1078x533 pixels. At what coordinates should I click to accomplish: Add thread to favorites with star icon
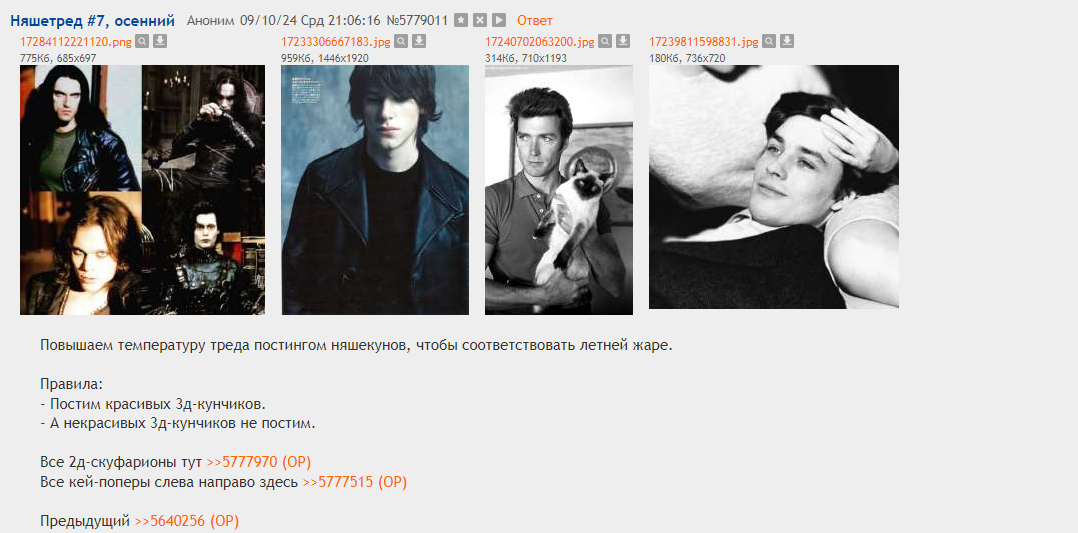click(461, 21)
